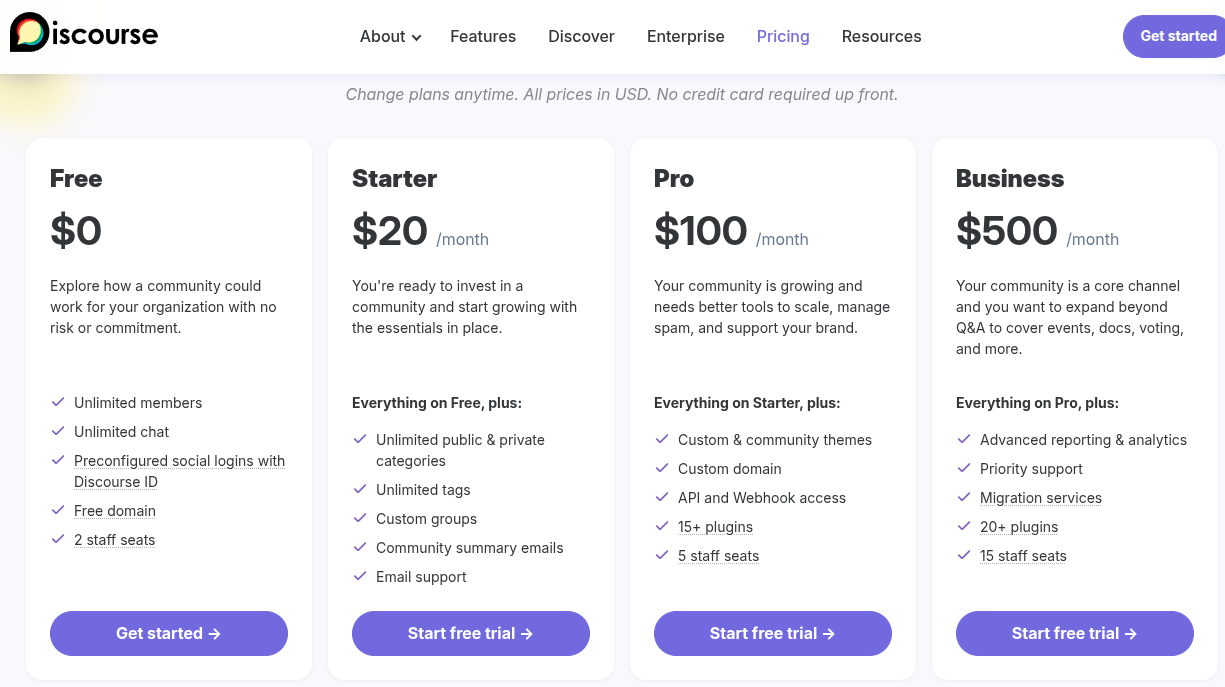Screen dimensions: 1225x687
Task: Click Get started on the Free plan
Action: coord(169,633)
